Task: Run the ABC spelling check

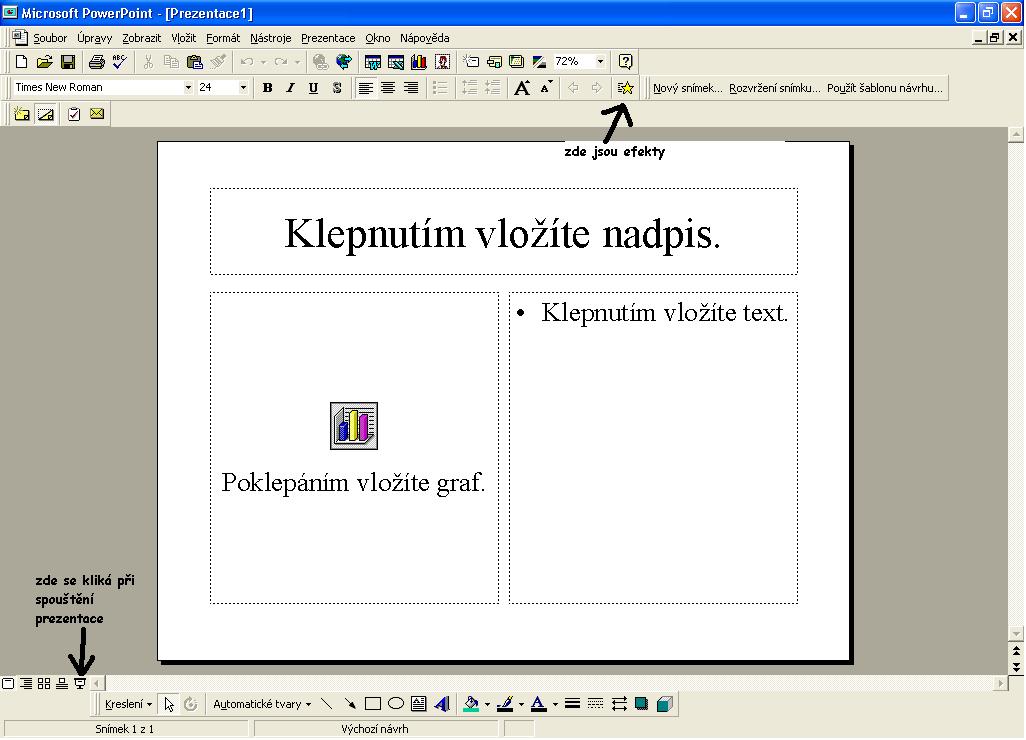Action: 120,62
